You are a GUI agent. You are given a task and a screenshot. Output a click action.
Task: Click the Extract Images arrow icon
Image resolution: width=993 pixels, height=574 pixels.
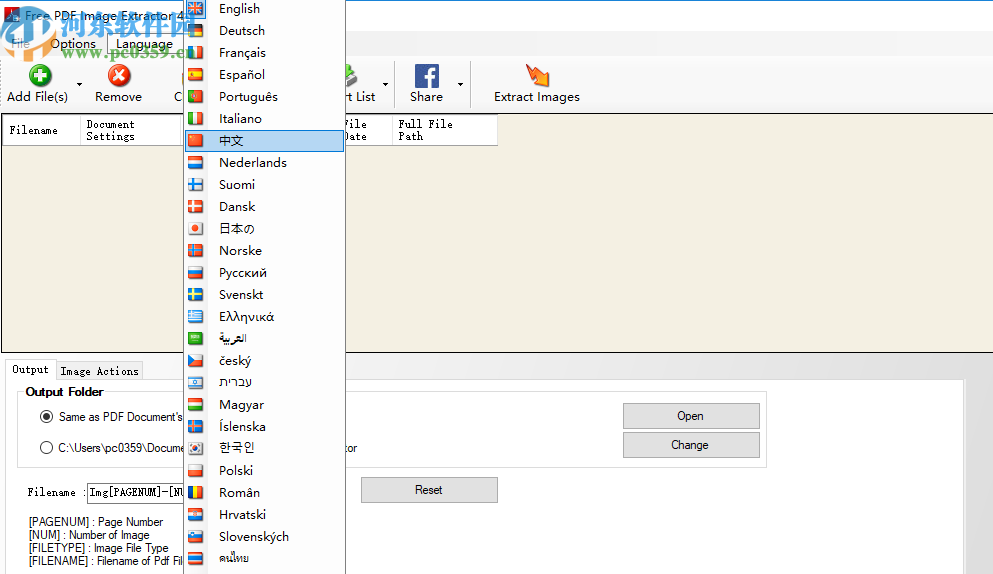click(537, 75)
